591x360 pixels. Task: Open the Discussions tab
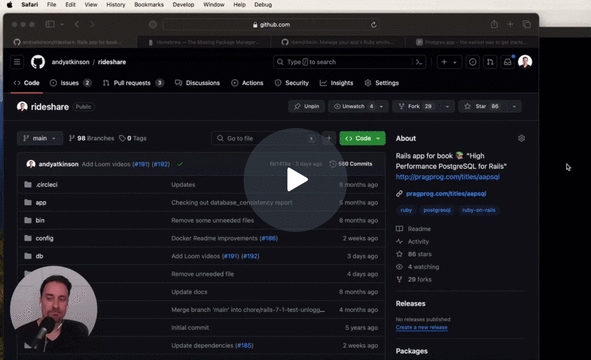[x=197, y=83]
